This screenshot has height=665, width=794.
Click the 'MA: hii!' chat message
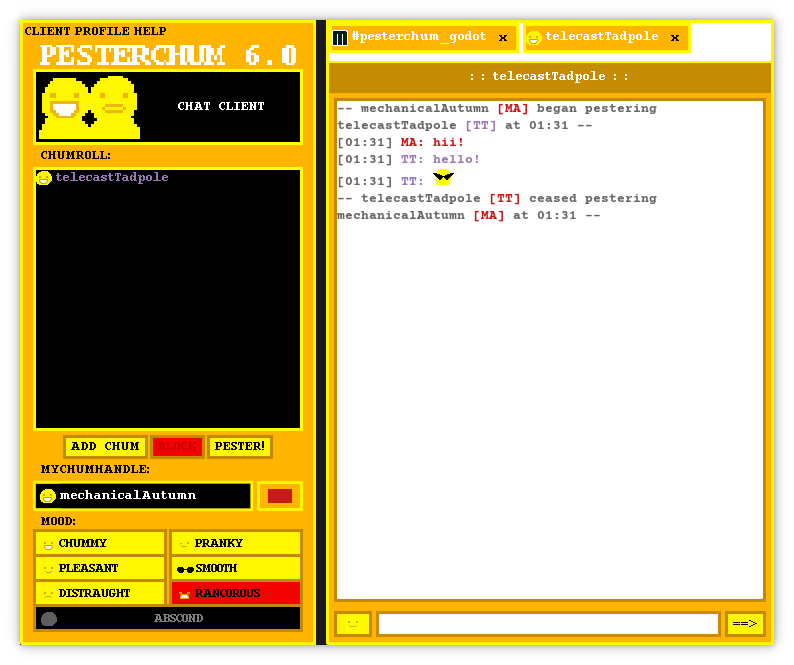[x=432, y=142]
